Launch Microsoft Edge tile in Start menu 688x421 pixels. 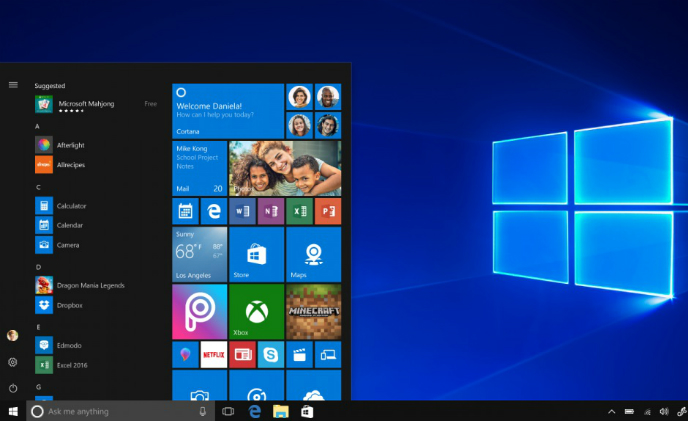pyautogui.click(x=214, y=211)
